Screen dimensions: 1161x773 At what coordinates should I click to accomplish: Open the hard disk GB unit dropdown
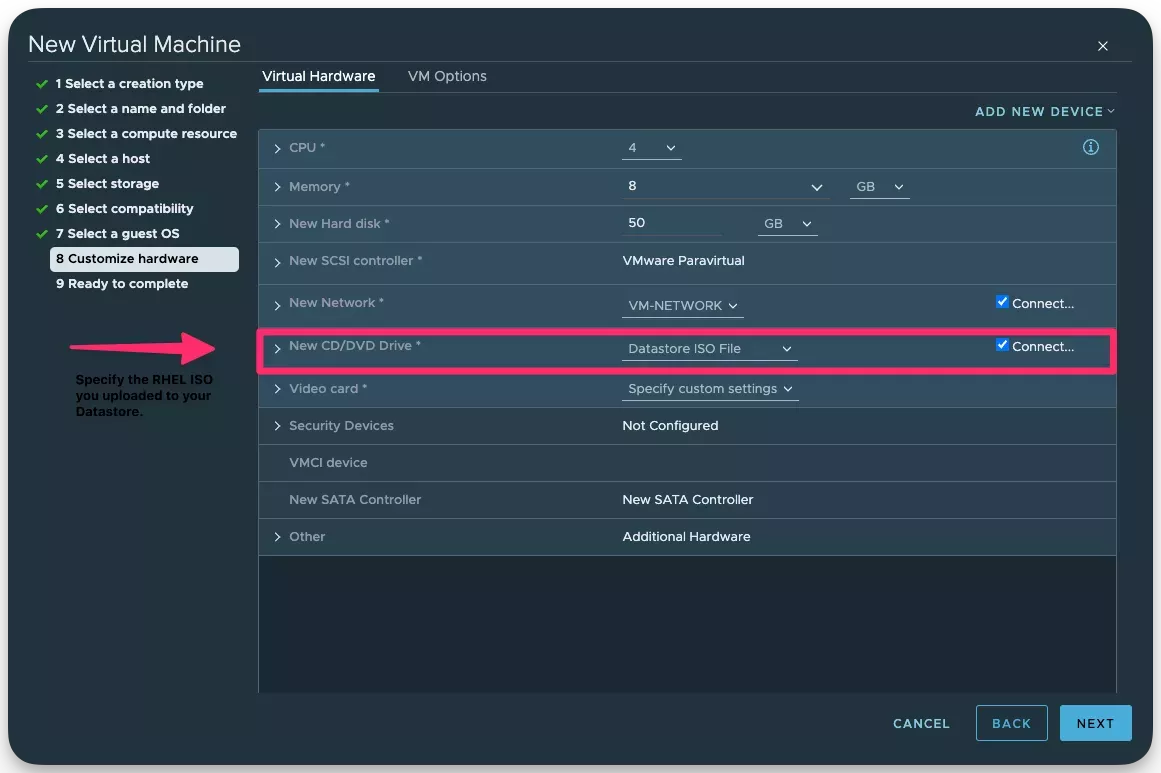coord(787,223)
